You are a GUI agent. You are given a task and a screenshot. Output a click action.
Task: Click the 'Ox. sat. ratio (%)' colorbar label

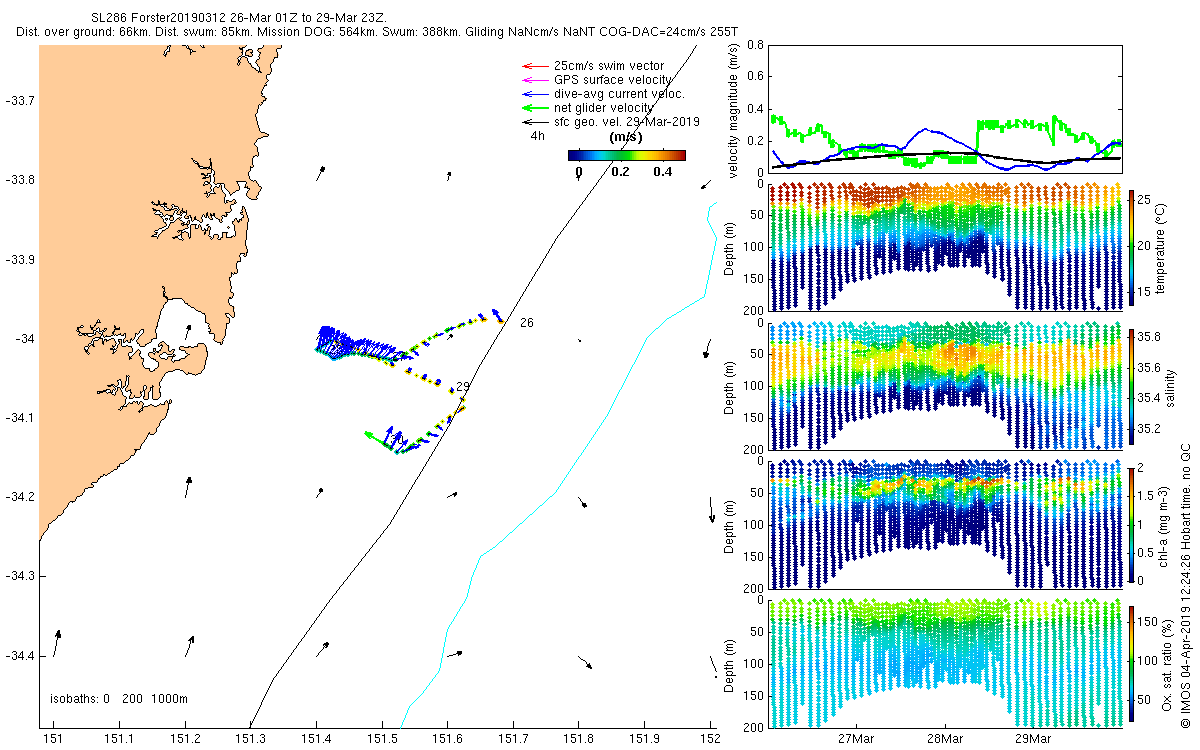[x=1168, y=663]
